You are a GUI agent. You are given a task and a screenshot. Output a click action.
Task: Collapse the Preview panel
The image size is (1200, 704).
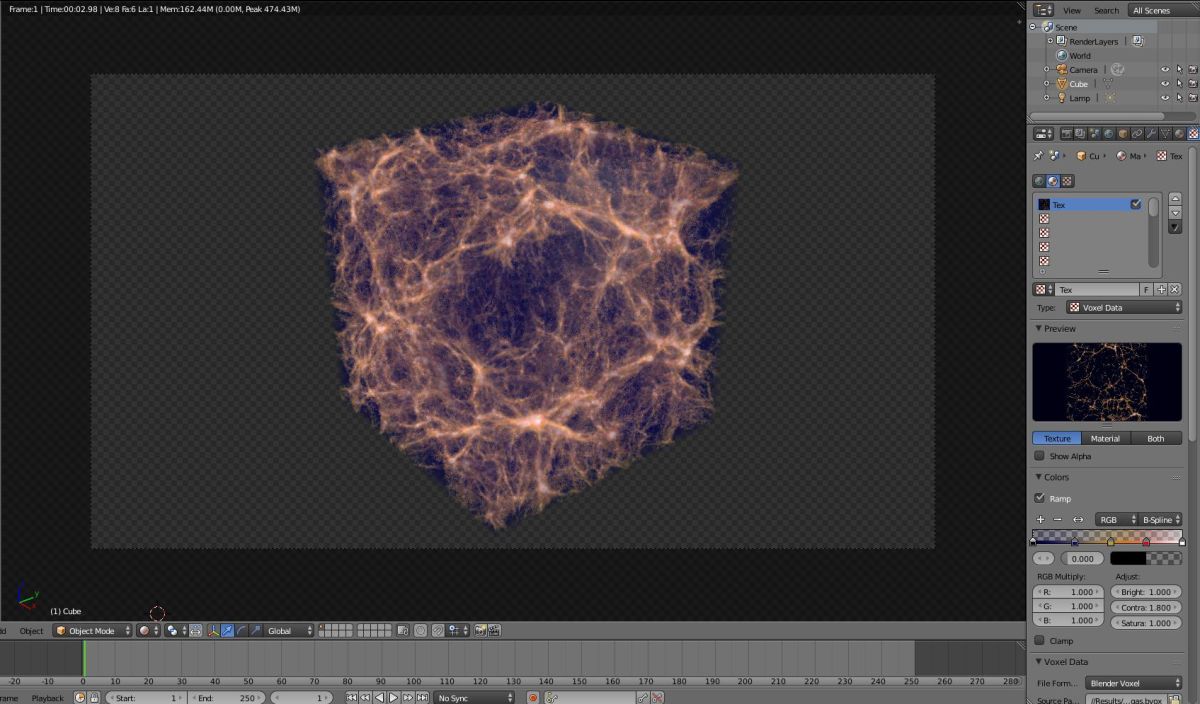(1039, 329)
